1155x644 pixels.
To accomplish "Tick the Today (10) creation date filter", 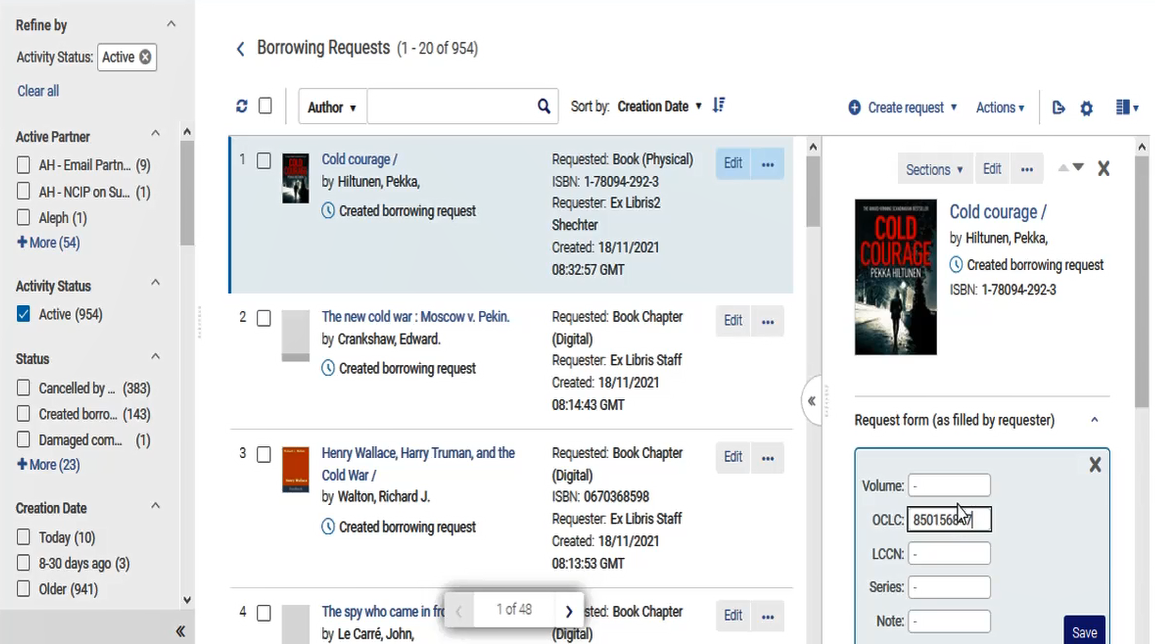I will click(24, 537).
